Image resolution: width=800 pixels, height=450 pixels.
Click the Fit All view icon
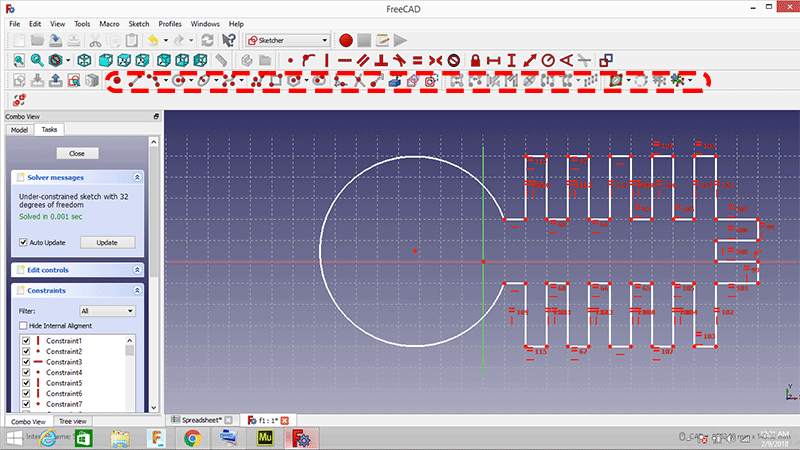(x=19, y=61)
